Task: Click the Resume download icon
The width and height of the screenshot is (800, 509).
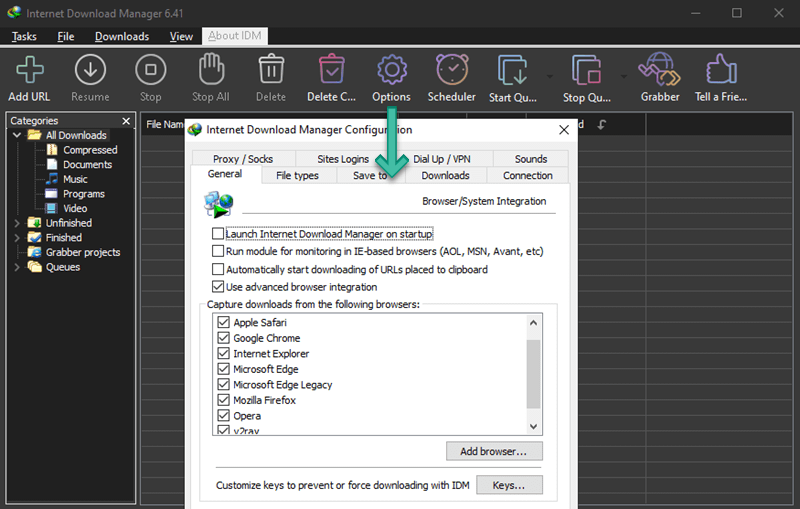Action: coord(90,69)
